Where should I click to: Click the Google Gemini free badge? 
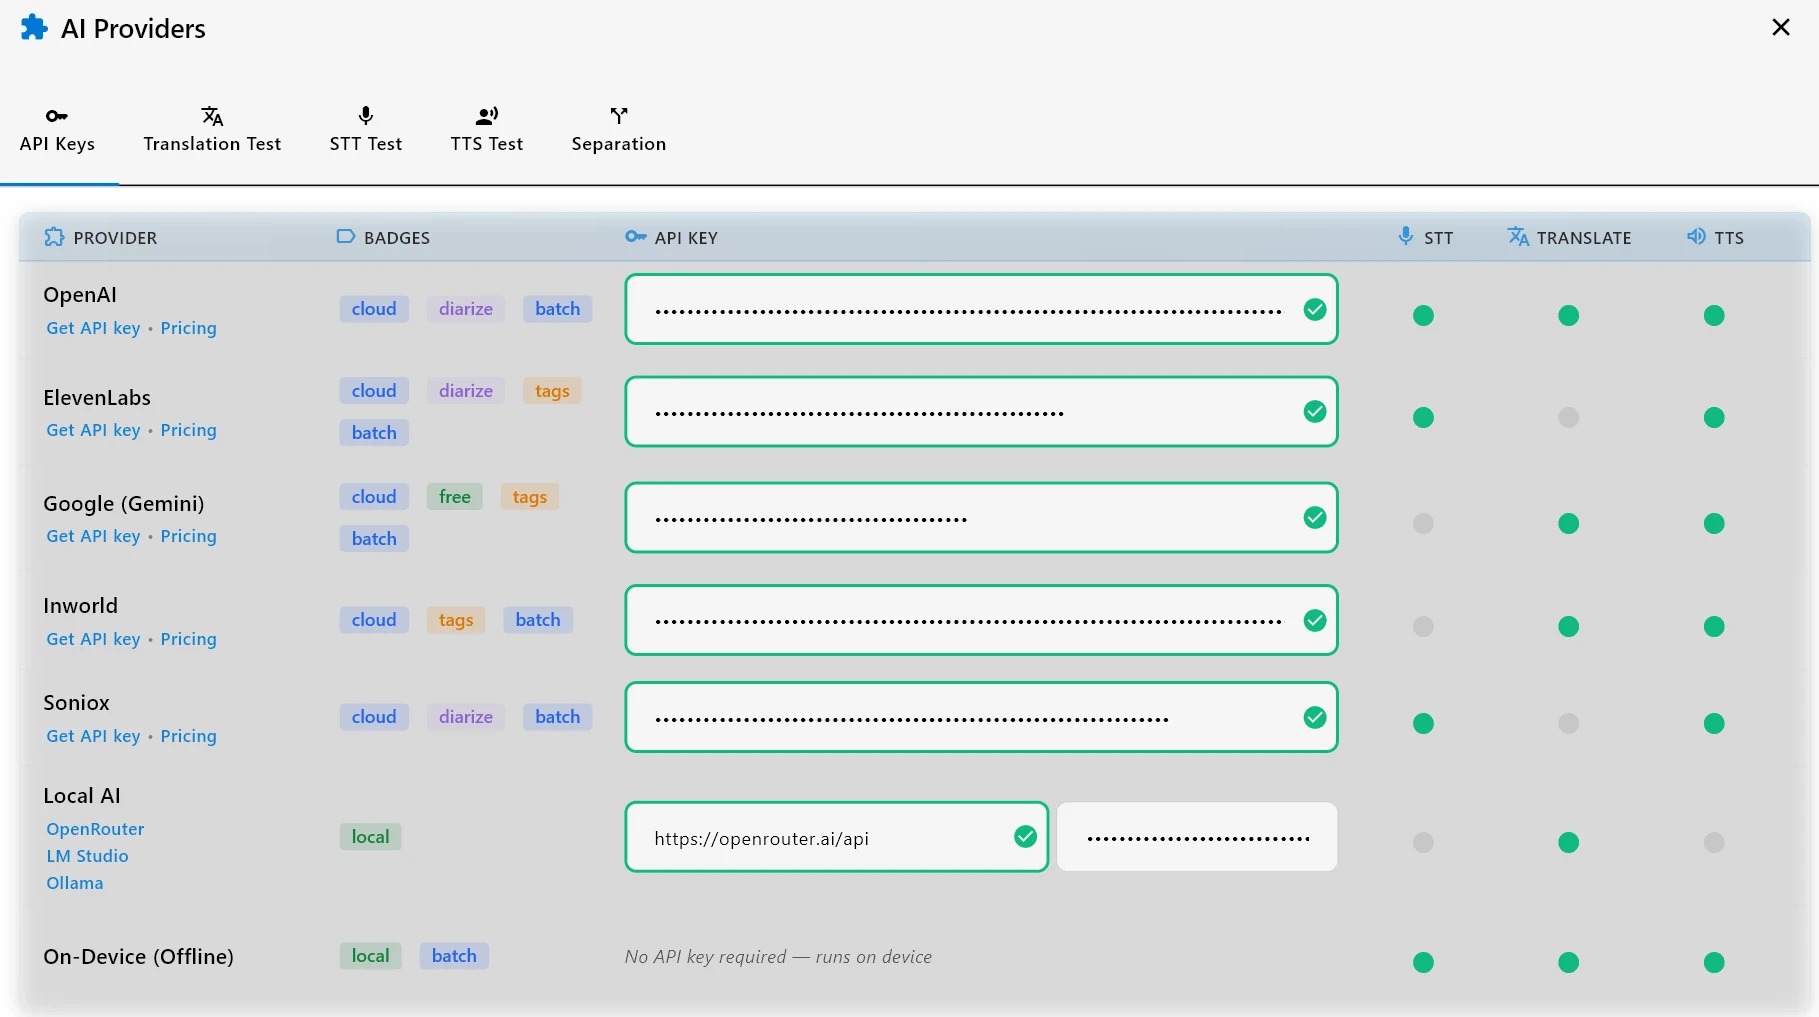454,497
